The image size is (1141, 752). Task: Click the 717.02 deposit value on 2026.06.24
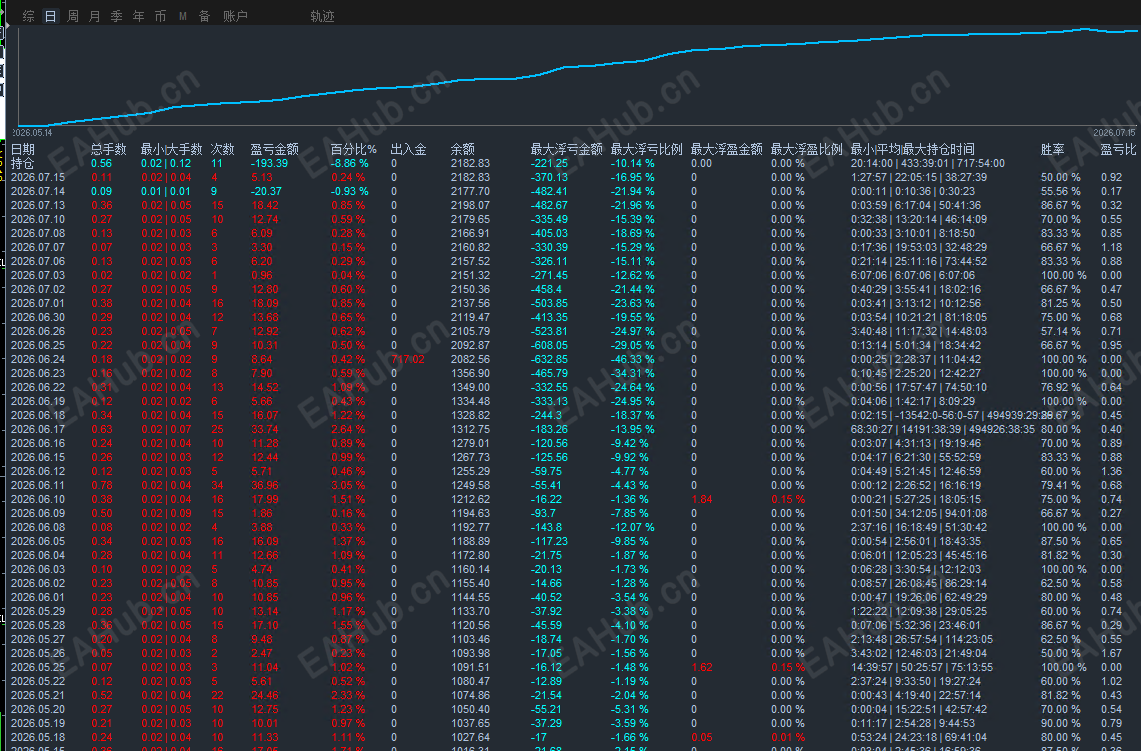[408, 360]
